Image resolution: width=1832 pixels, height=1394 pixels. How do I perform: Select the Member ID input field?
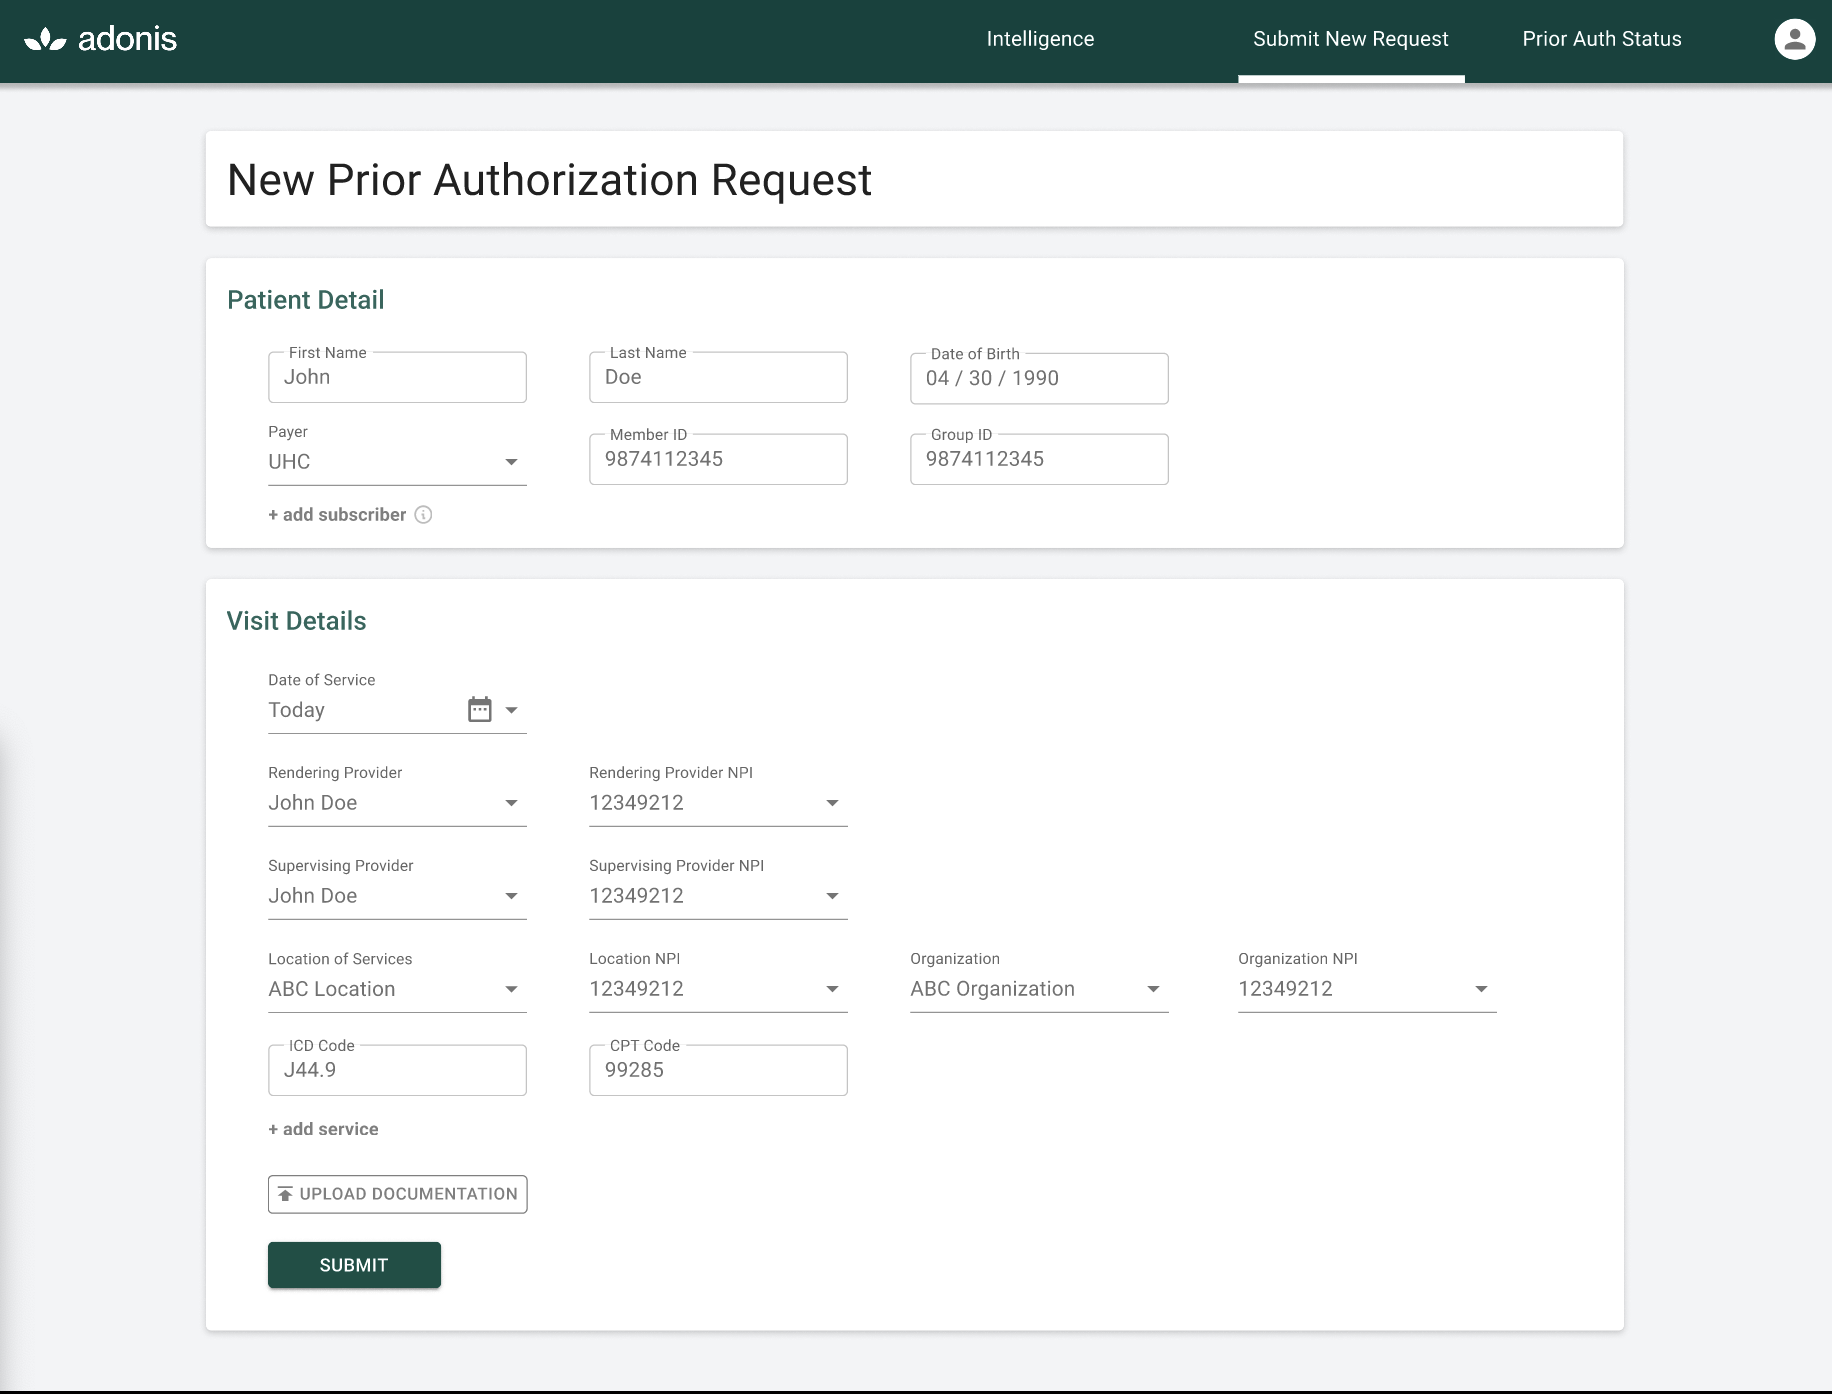click(x=718, y=459)
